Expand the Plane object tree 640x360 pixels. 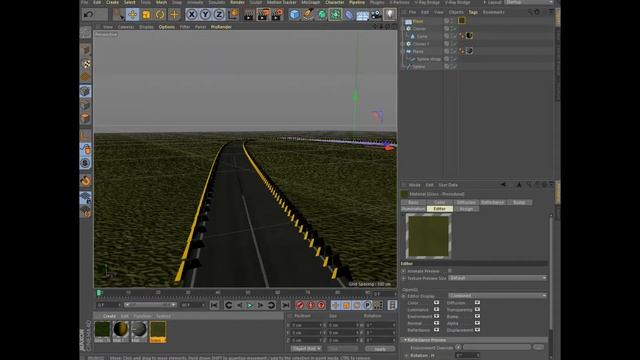click(x=402, y=51)
